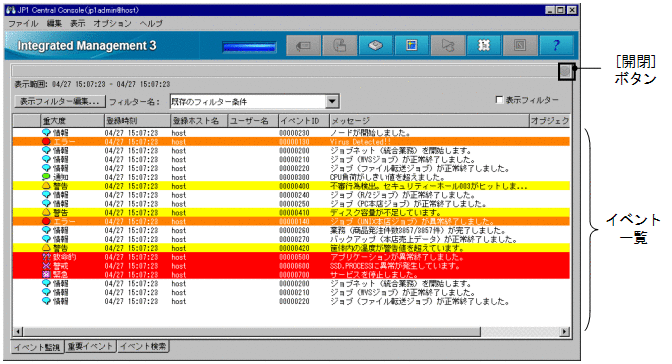Click the JP1 Central Console title bar icon
This screenshot has width=672, height=364.
pos(11,10)
